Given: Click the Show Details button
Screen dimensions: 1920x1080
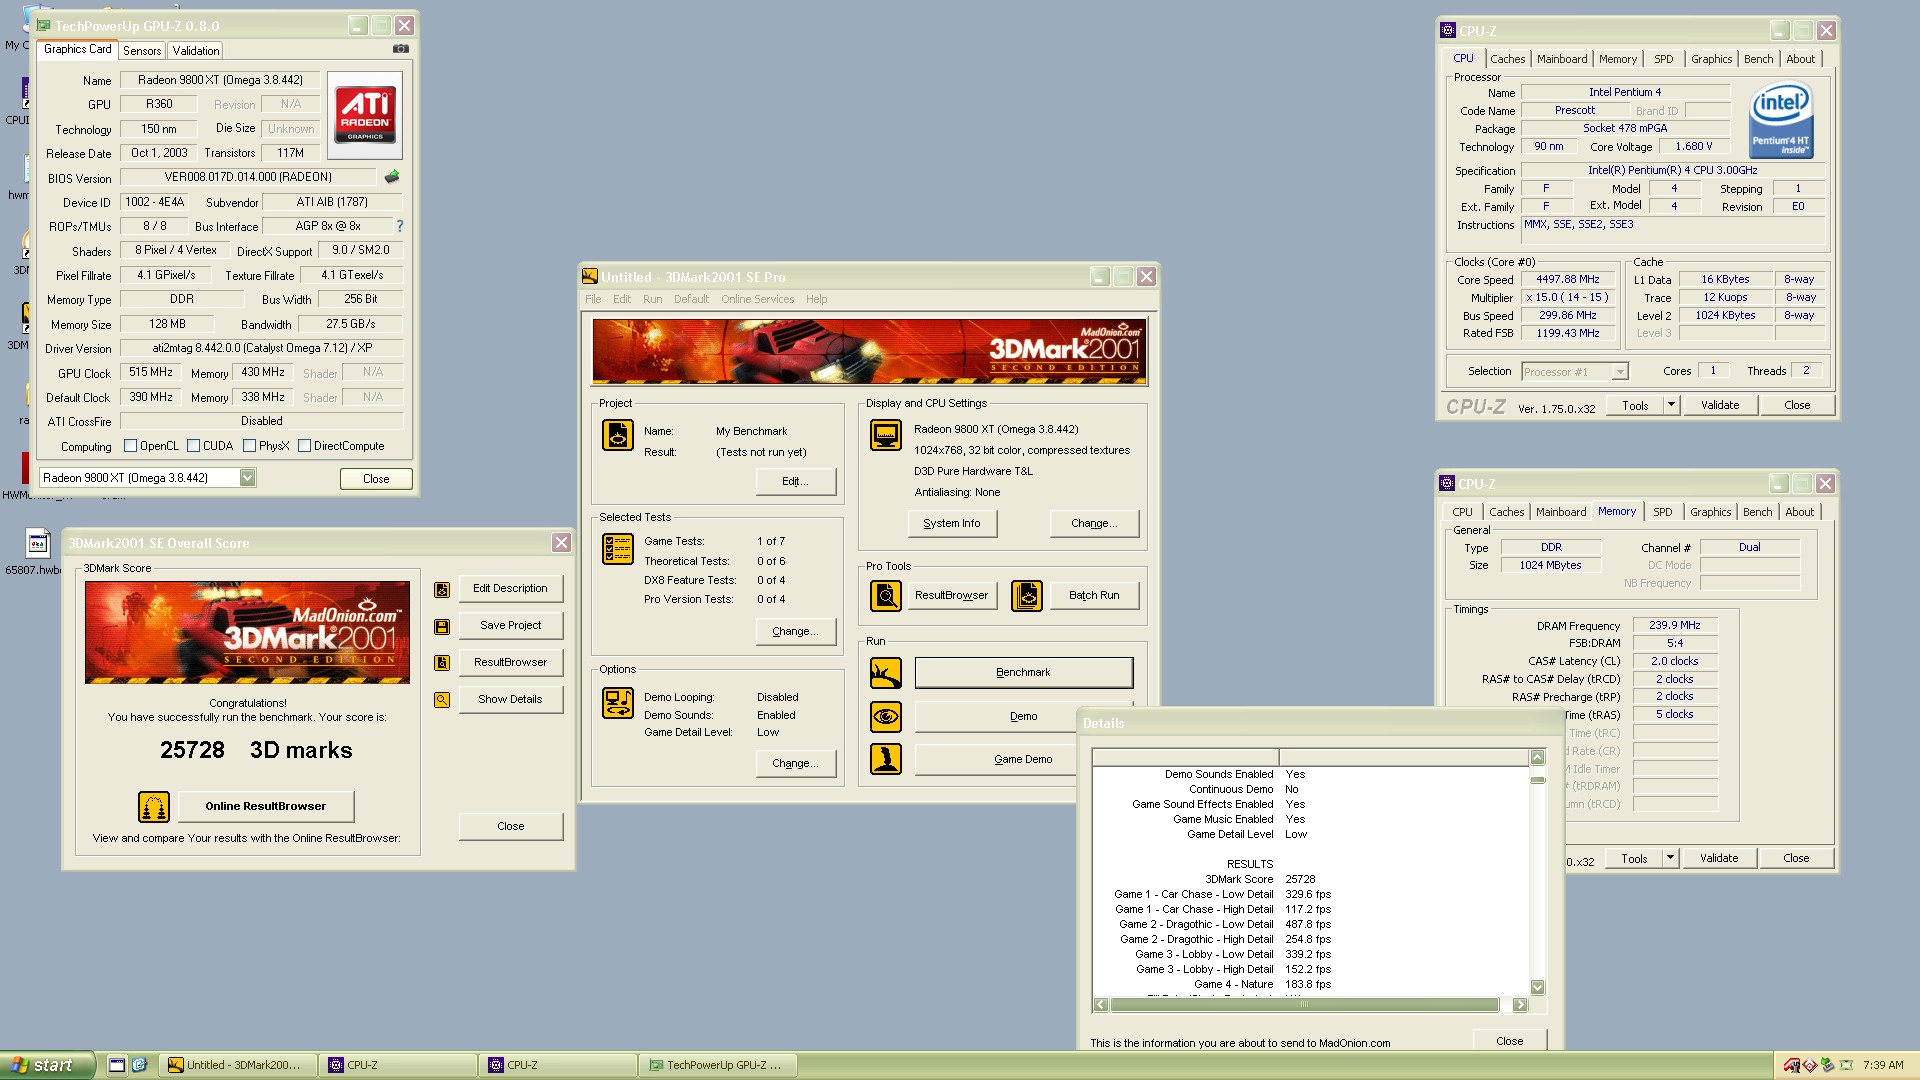Looking at the screenshot, I should 510,699.
